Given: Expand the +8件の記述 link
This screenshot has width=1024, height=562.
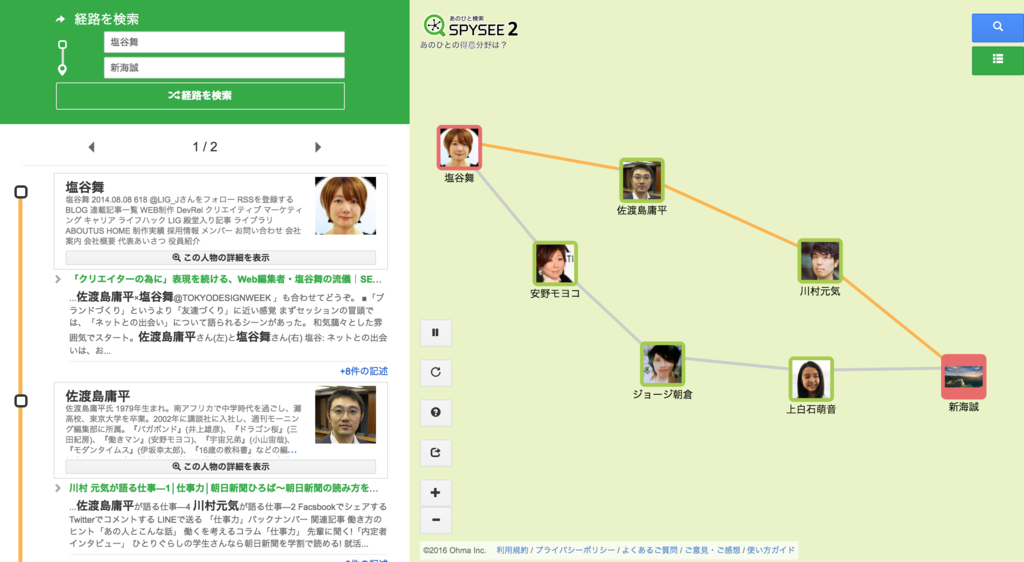Looking at the screenshot, I should [x=364, y=371].
